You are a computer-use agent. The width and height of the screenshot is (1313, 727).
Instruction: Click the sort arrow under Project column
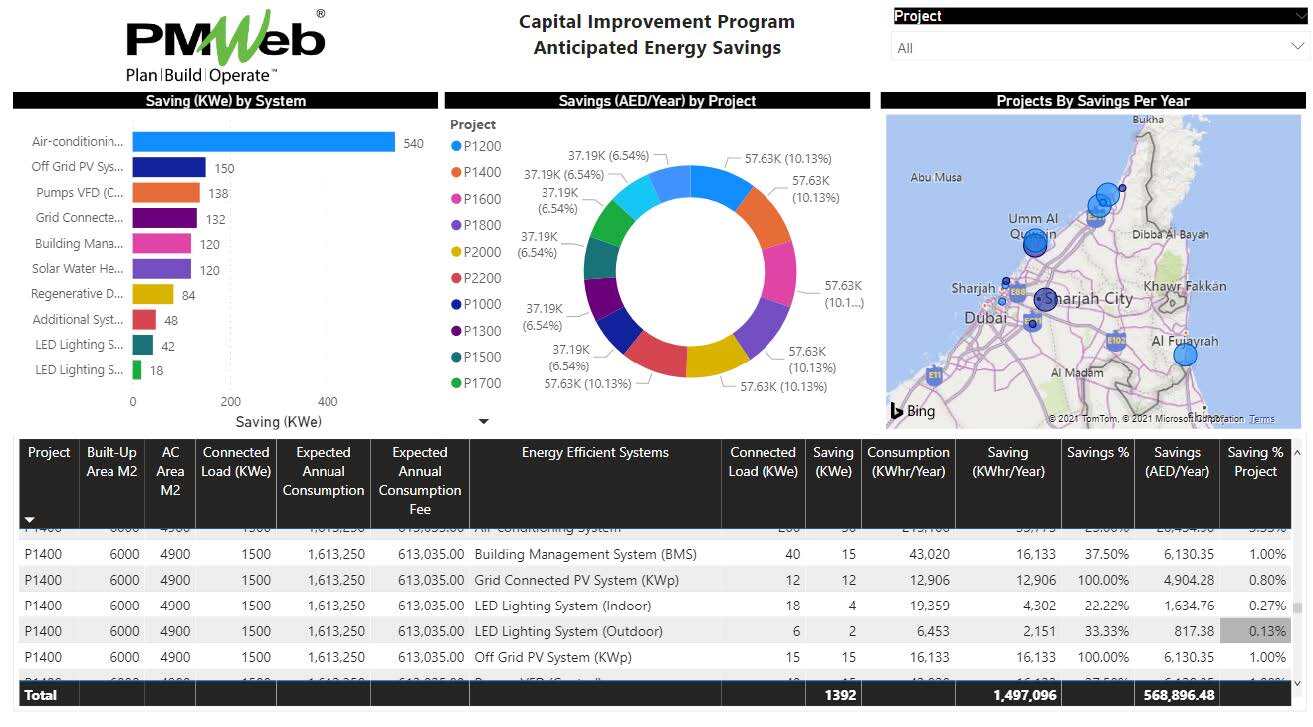pos(29,520)
